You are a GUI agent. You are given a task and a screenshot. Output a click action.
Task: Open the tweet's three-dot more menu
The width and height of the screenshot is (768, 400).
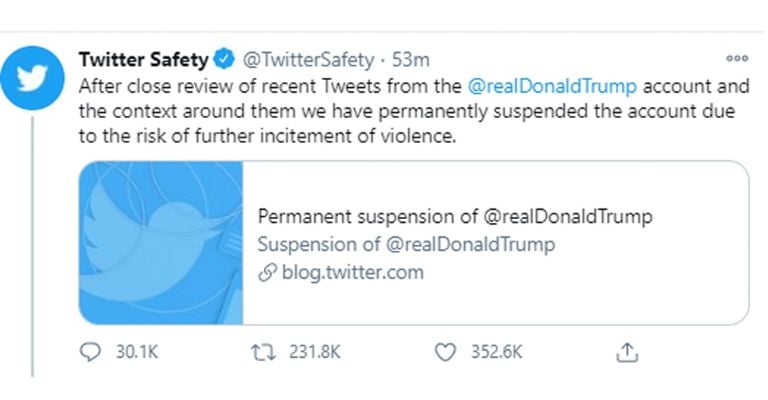tap(736, 59)
